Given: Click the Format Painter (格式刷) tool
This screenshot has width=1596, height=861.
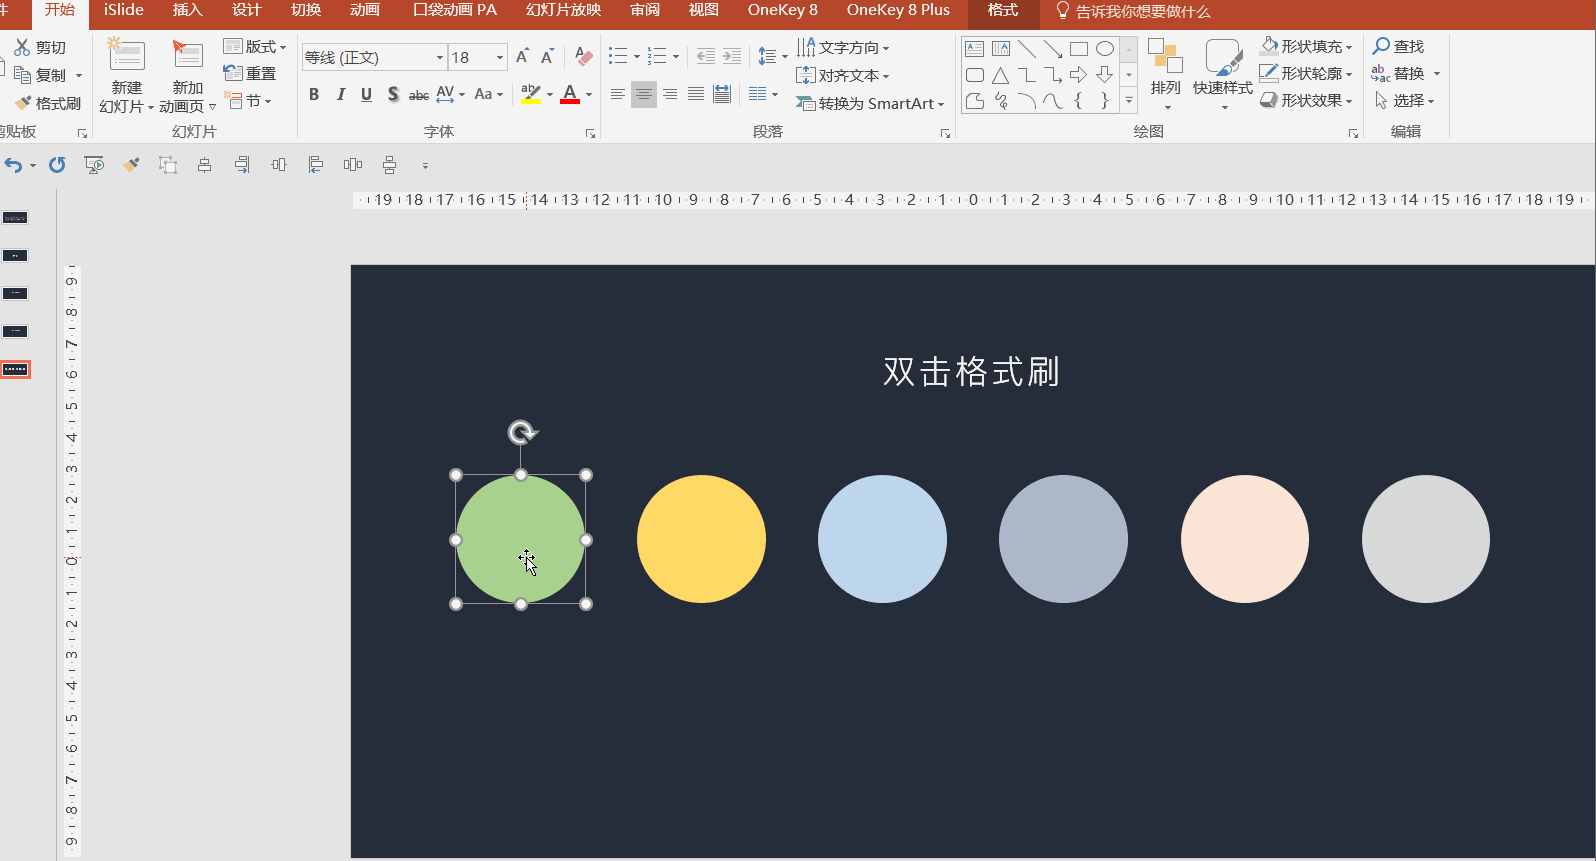Looking at the screenshot, I should (x=48, y=103).
